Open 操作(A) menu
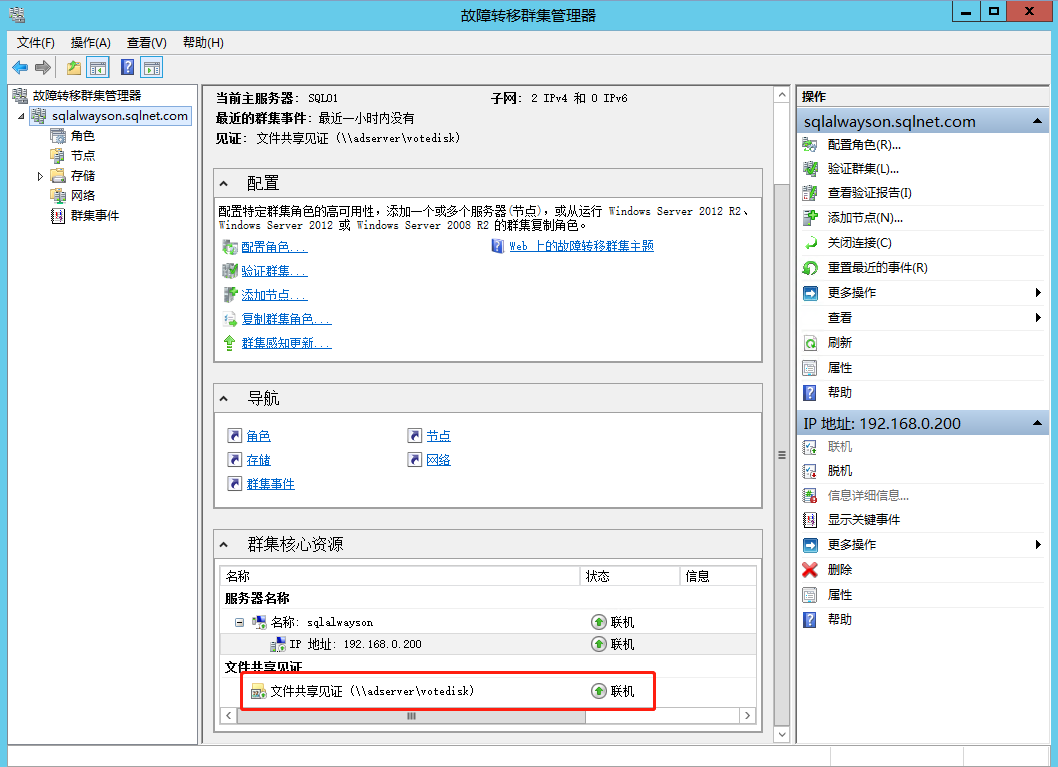The image size is (1058, 767). tap(90, 42)
